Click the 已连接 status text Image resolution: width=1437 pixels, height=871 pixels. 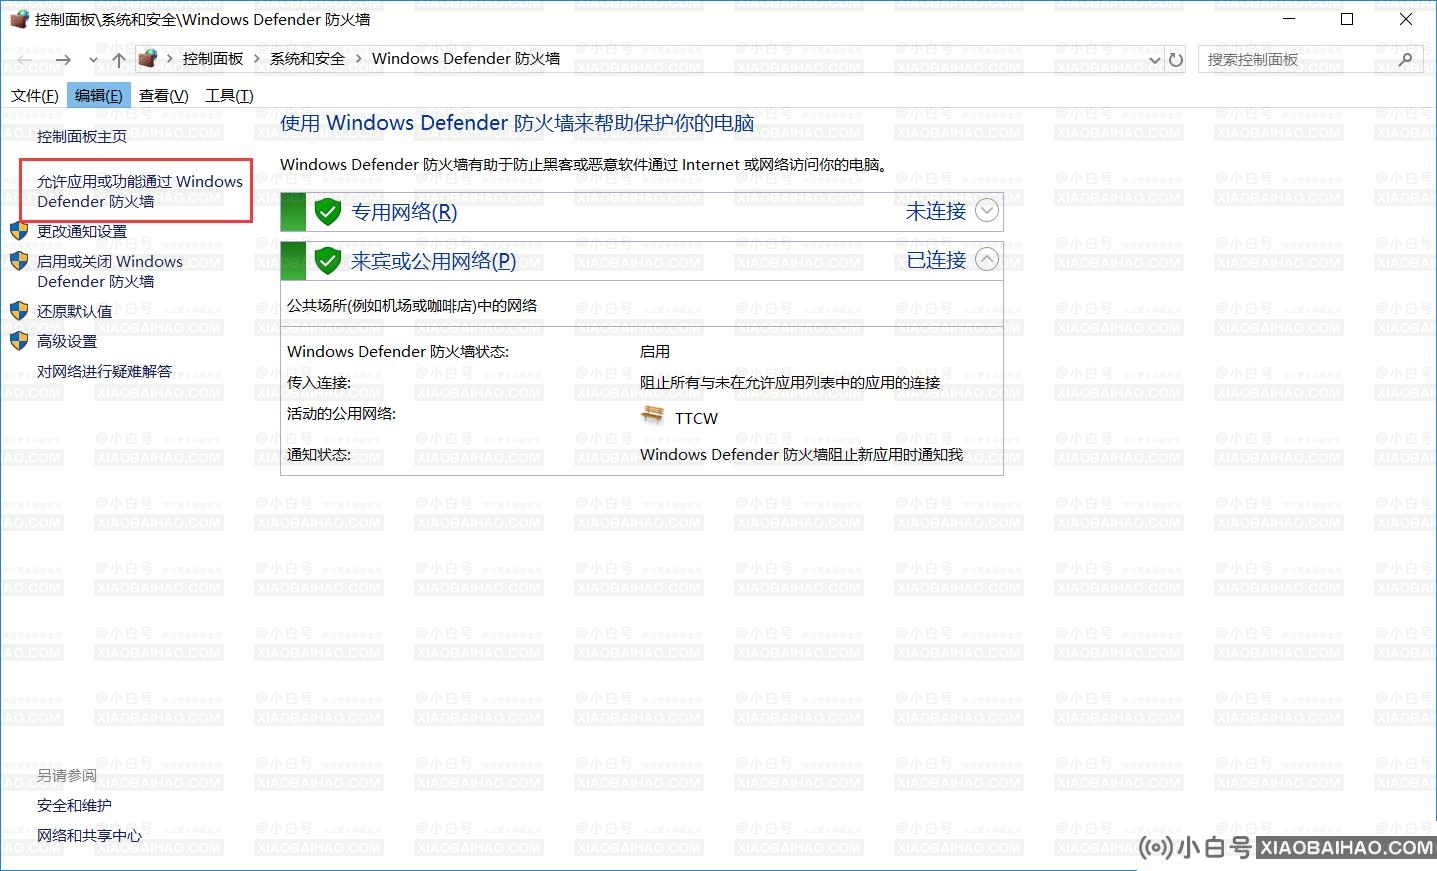[936, 260]
